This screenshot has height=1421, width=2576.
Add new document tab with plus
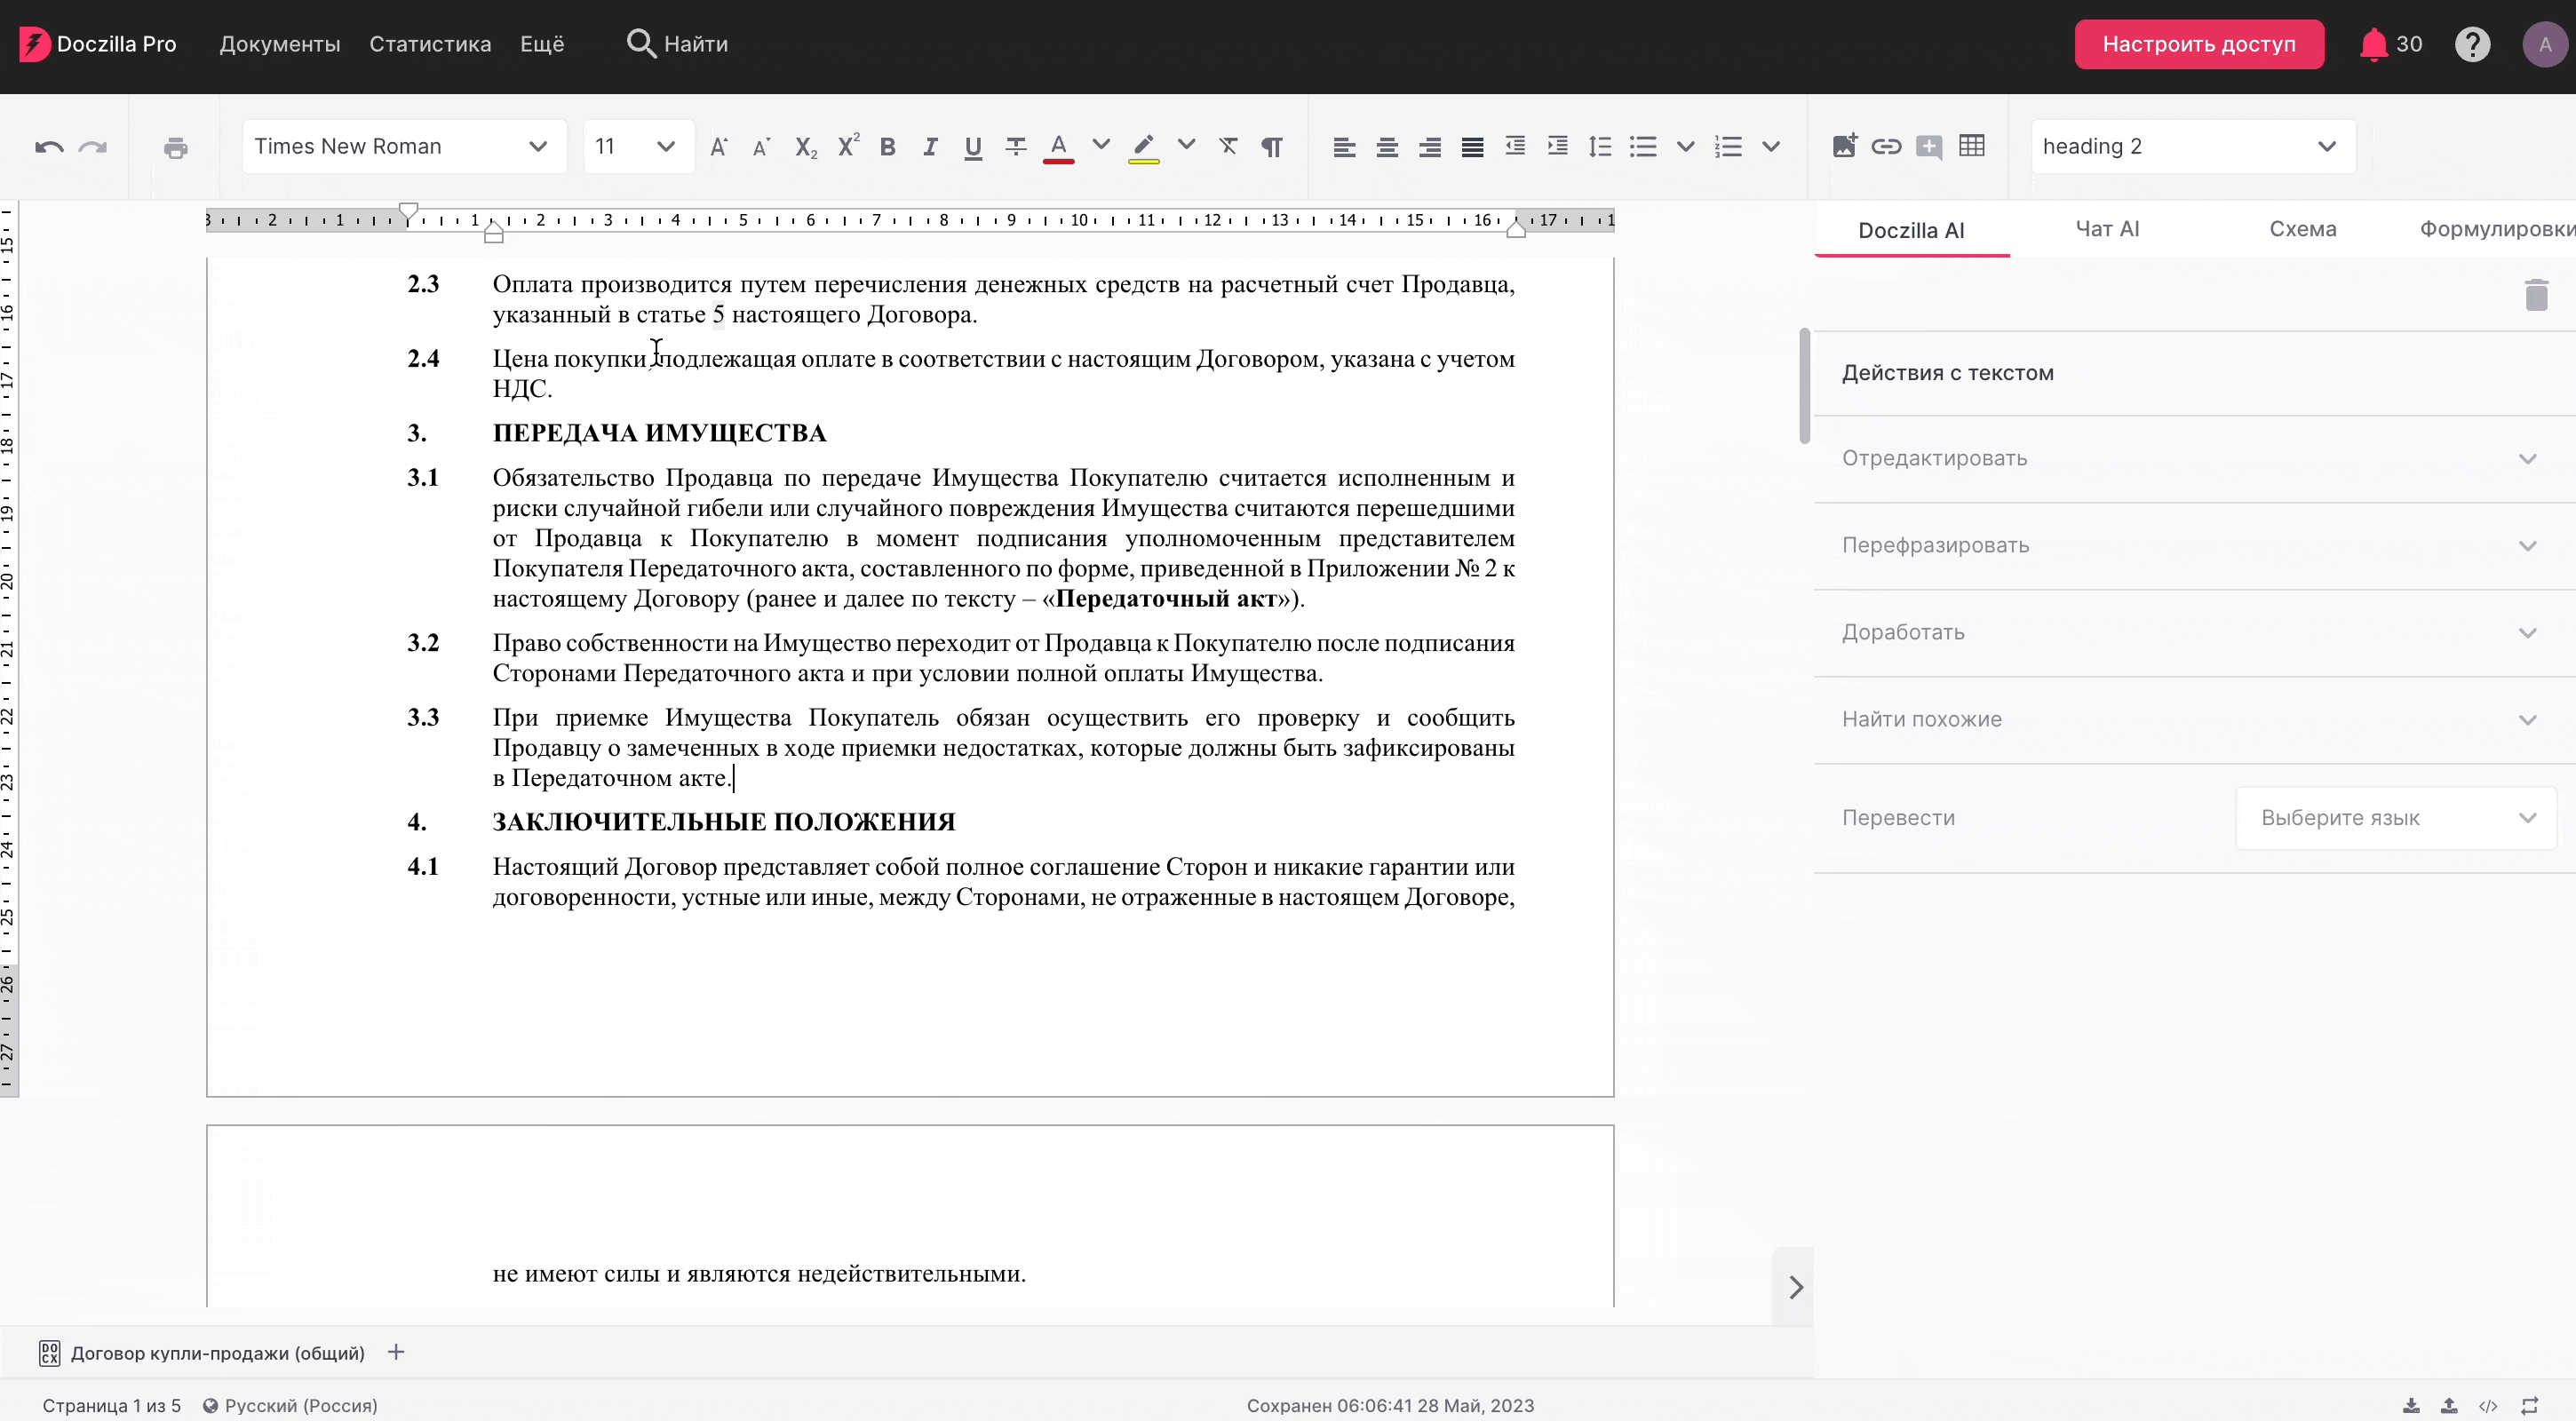coord(396,1352)
